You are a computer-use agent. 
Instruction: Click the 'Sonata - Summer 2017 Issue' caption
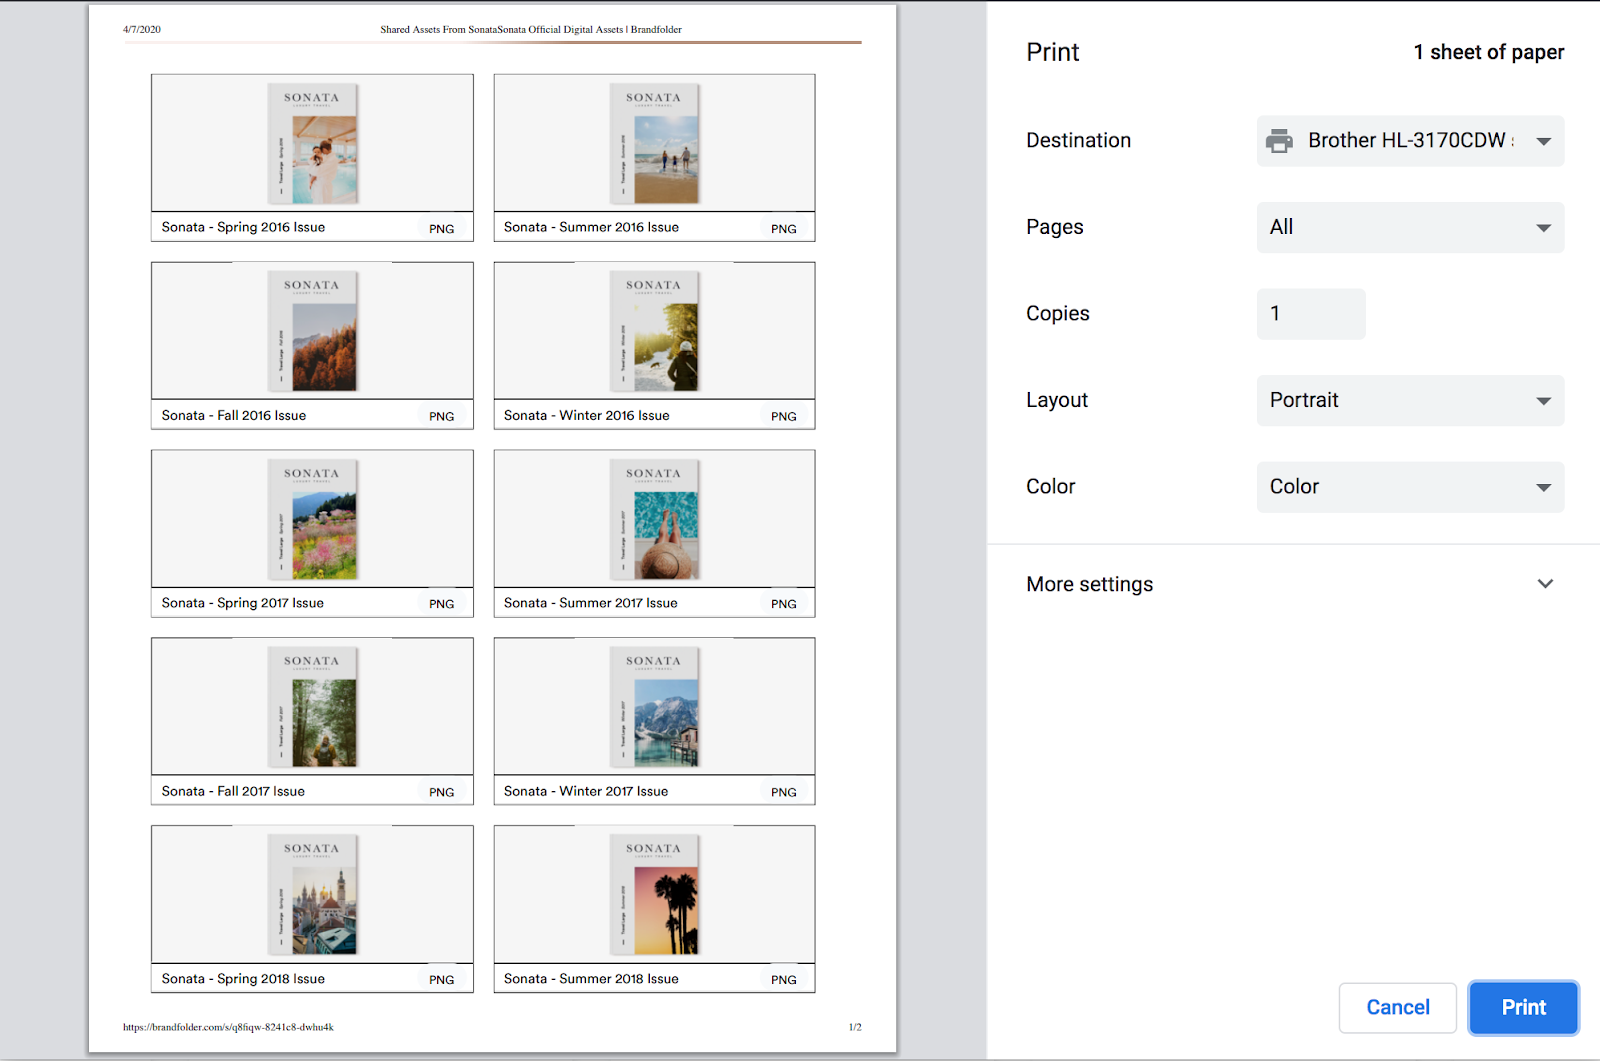click(591, 603)
